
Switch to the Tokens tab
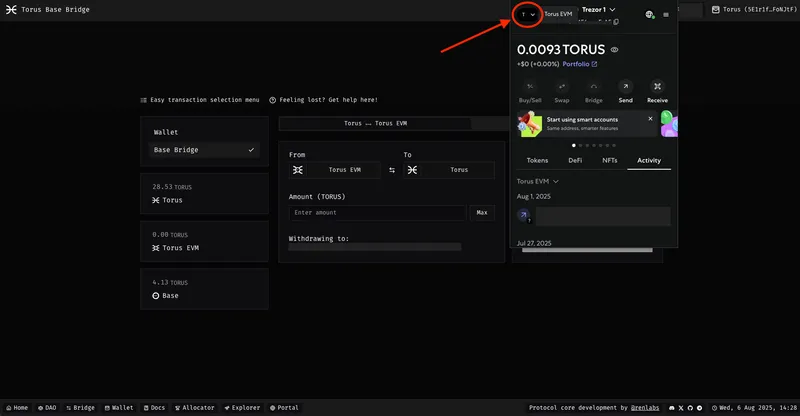537,160
